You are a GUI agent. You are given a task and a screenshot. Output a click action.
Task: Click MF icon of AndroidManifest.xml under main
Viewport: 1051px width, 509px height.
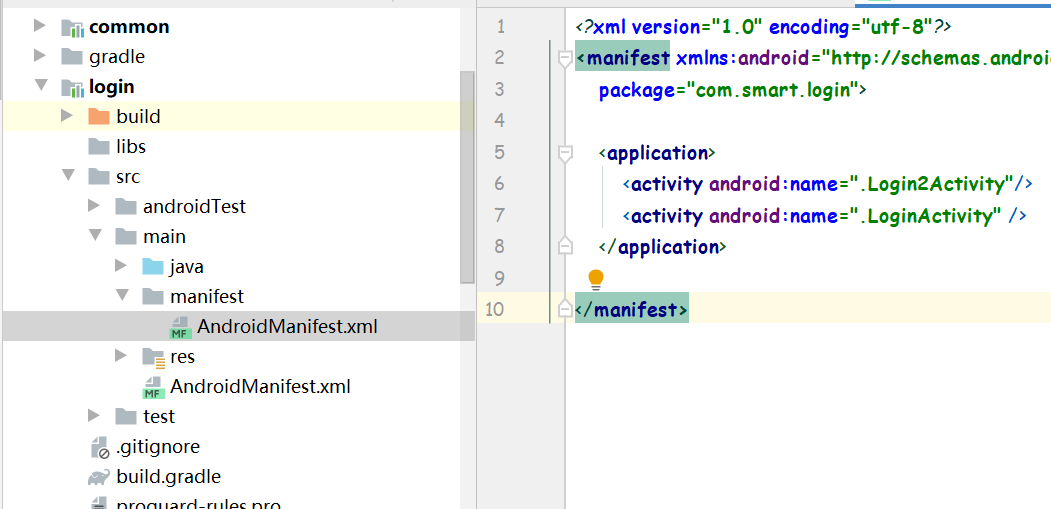[152, 388]
